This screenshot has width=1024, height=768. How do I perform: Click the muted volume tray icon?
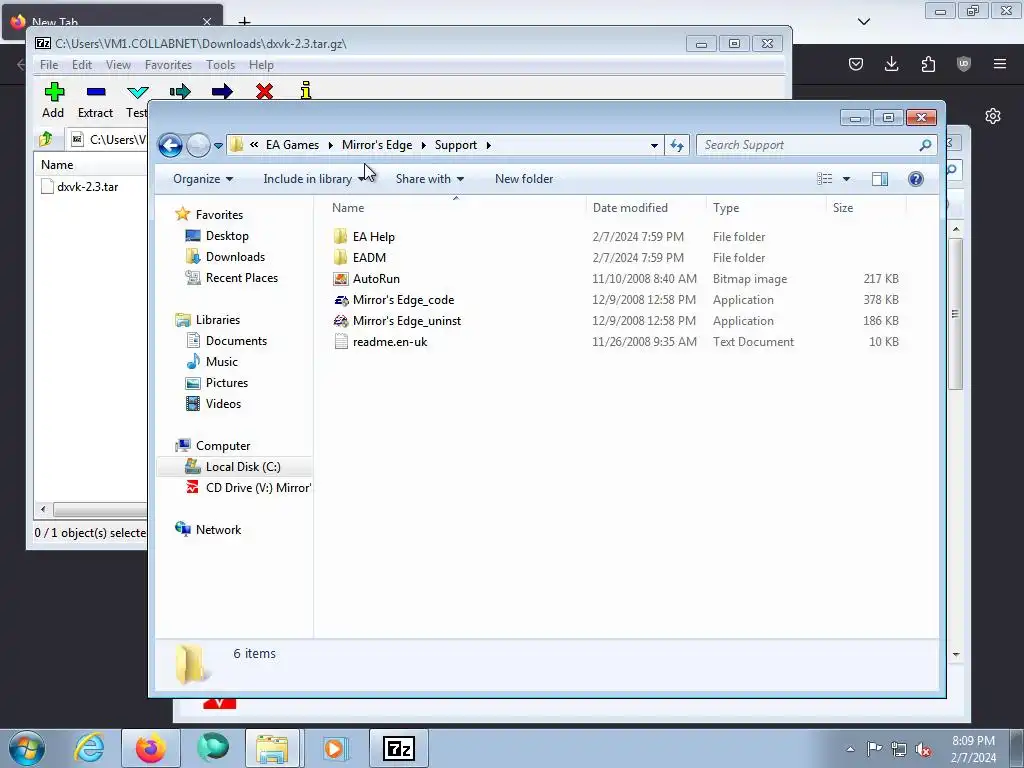923,749
